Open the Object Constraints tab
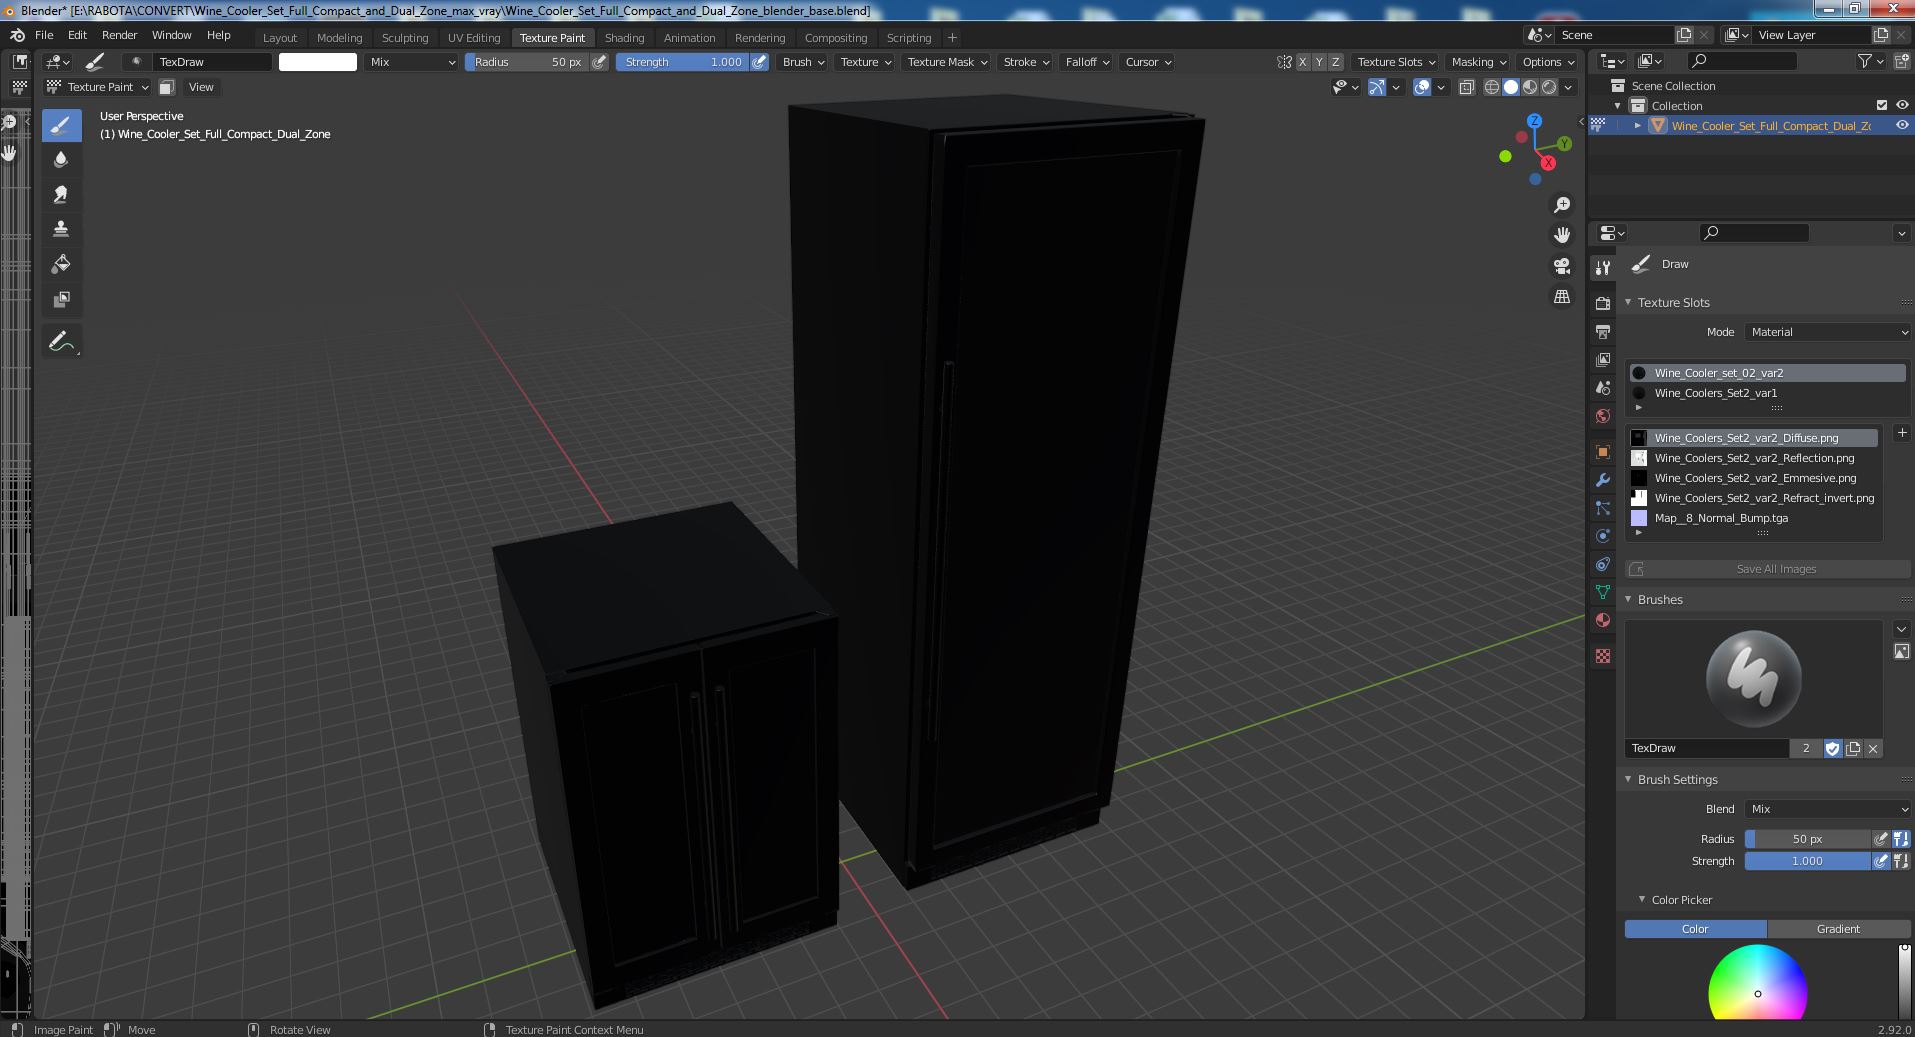Viewport: 1915px width, 1037px height. point(1603,564)
